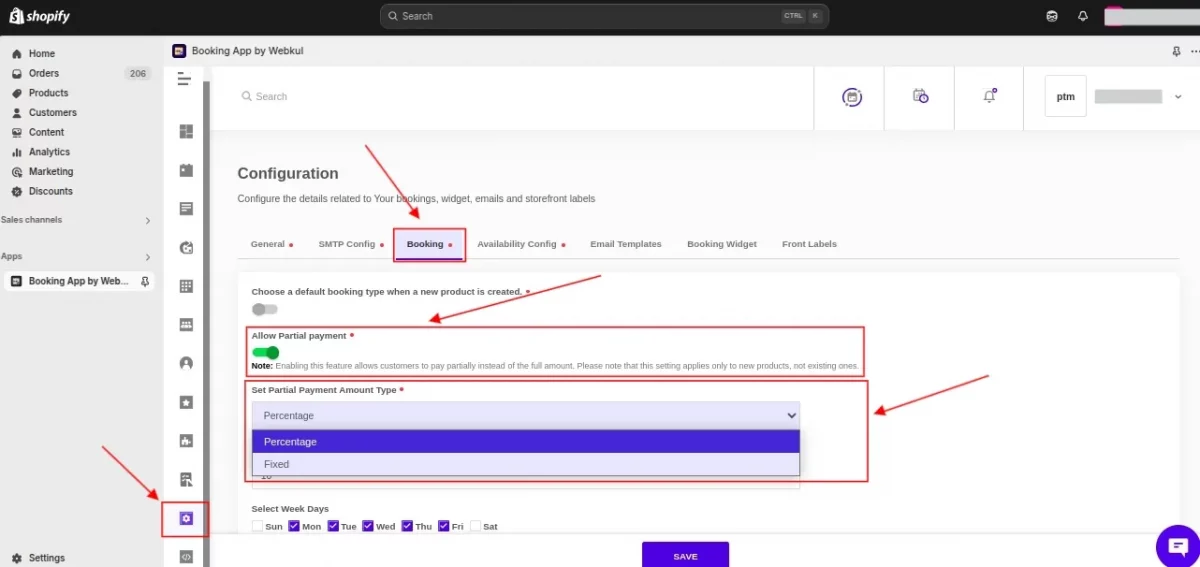Open the configuration gear icon in app sidebar
The image size is (1200, 567).
click(x=186, y=518)
